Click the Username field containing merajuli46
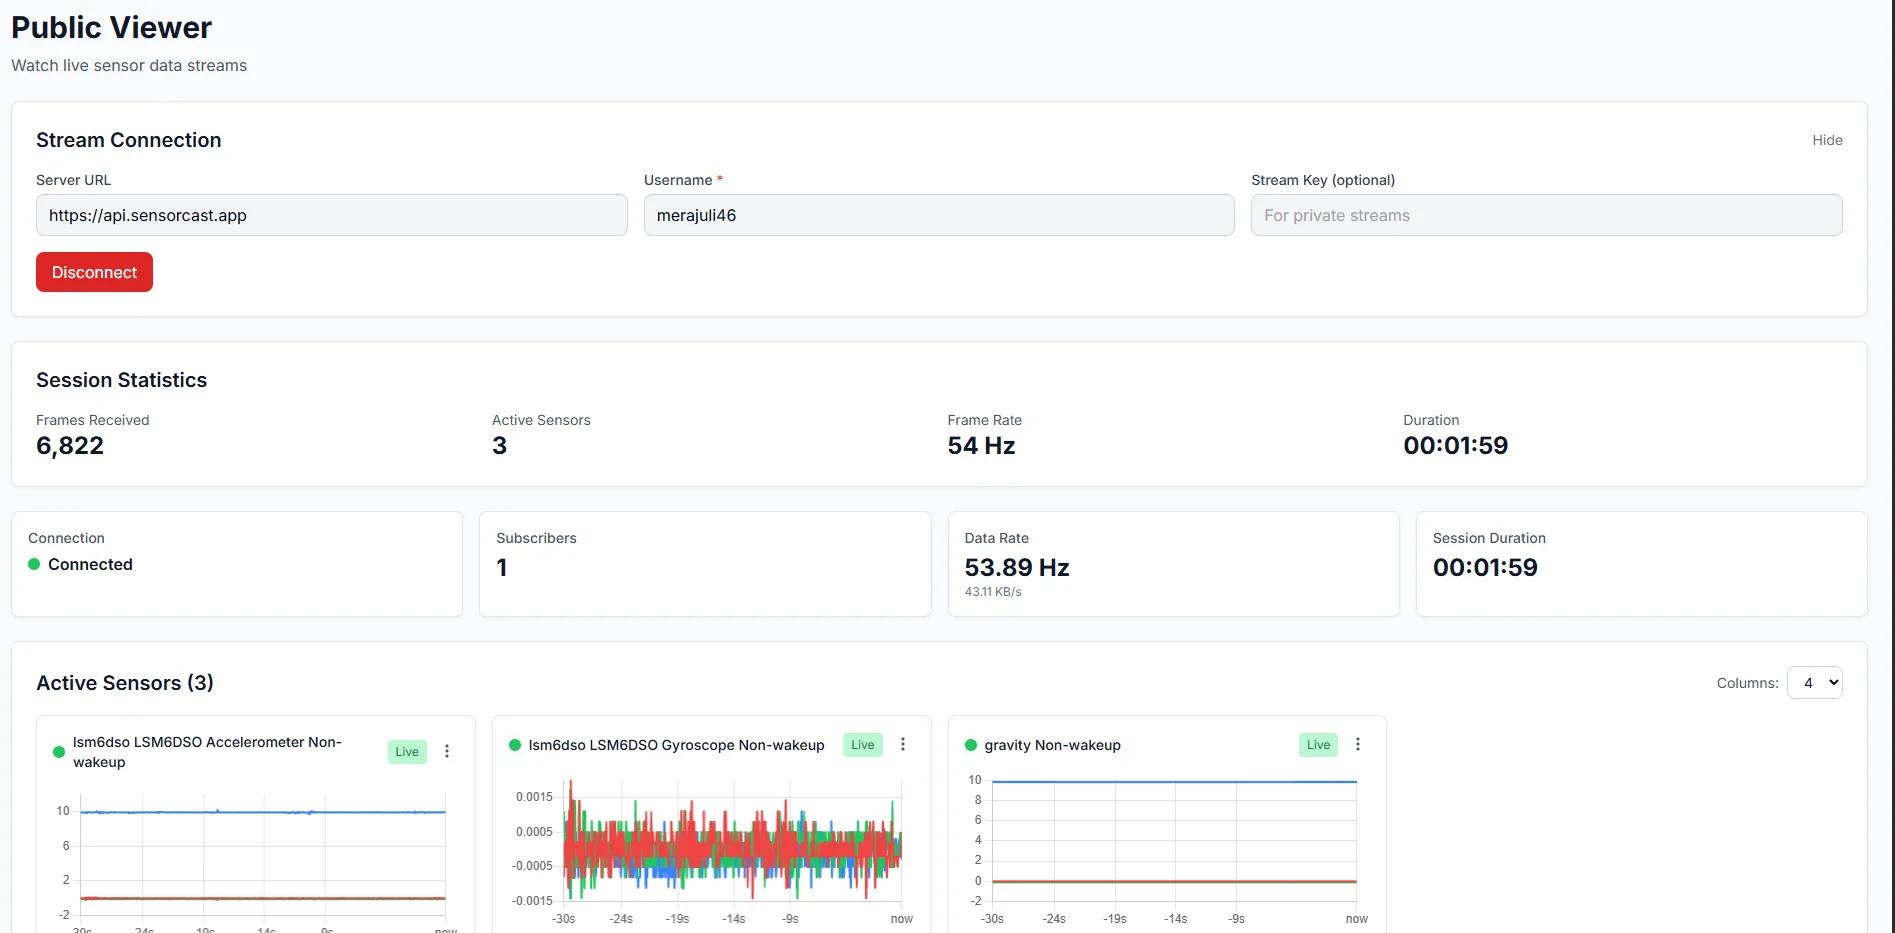This screenshot has height=933, width=1895. click(938, 215)
